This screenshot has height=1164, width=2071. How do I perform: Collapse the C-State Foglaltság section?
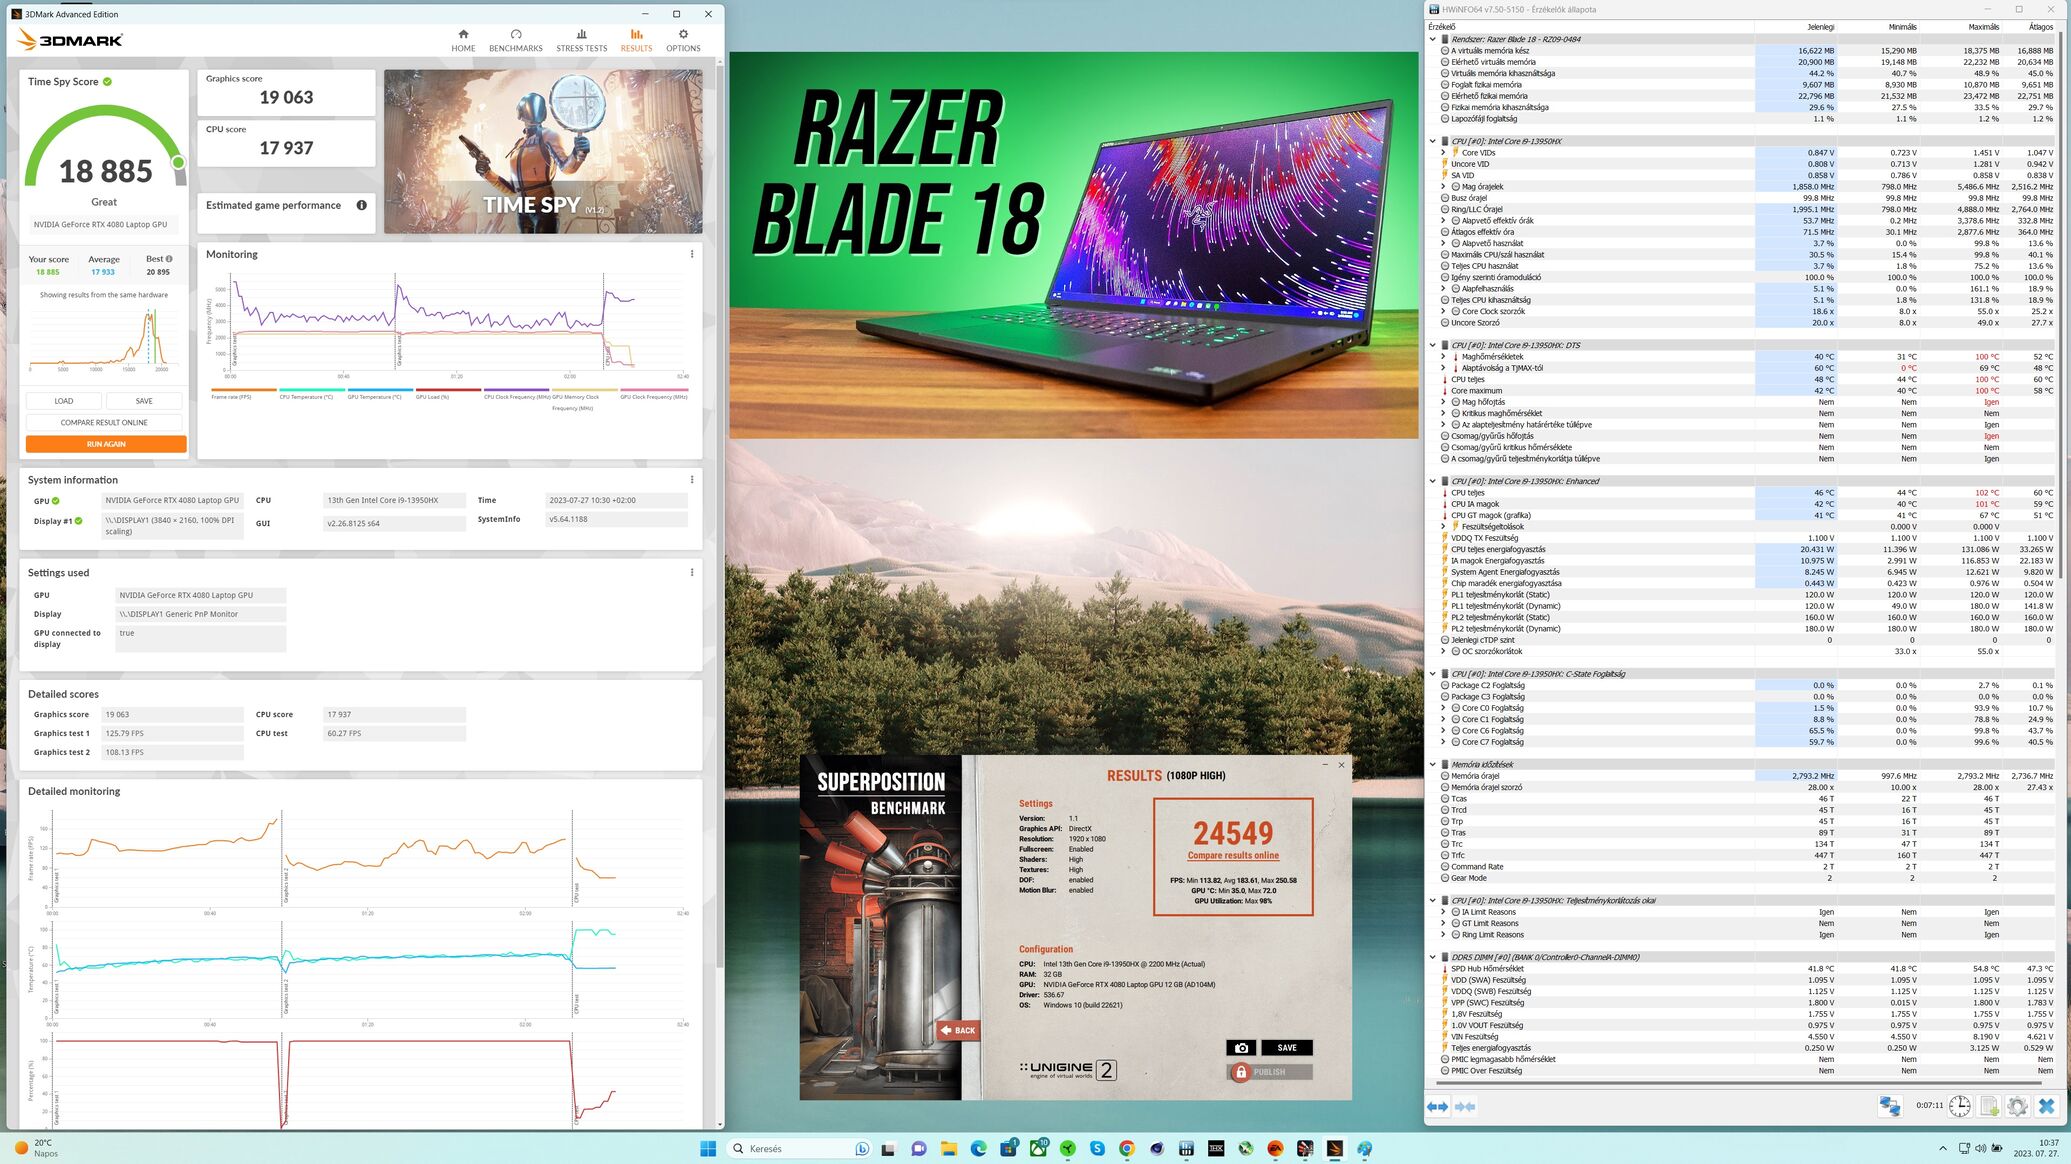point(1433,674)
